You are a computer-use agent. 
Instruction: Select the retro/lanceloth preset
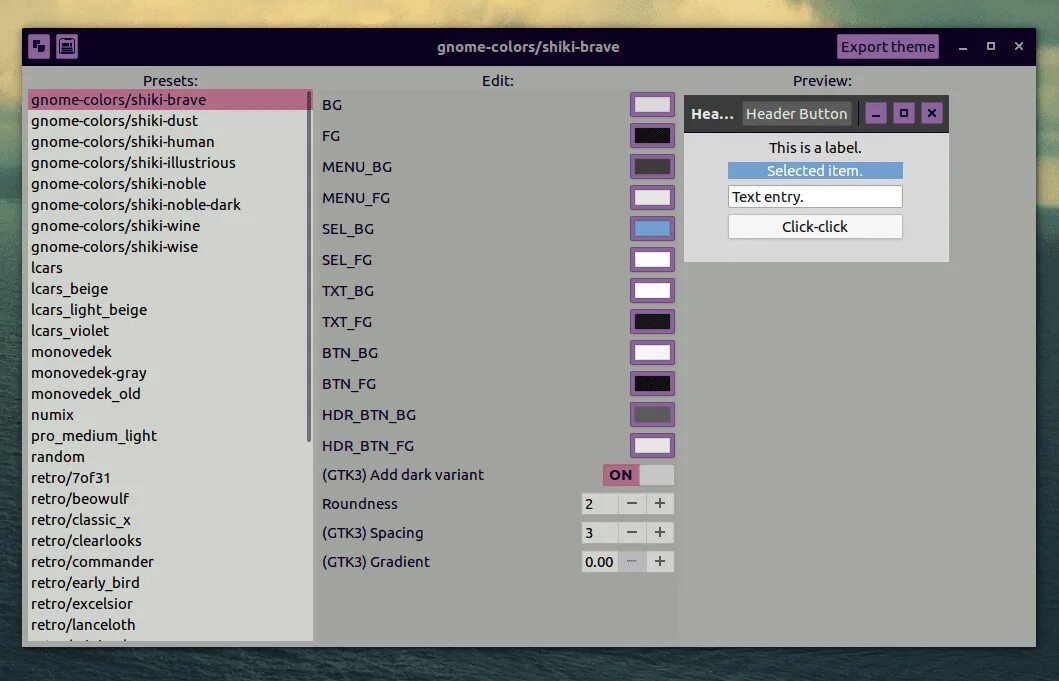tap(168, 624)
